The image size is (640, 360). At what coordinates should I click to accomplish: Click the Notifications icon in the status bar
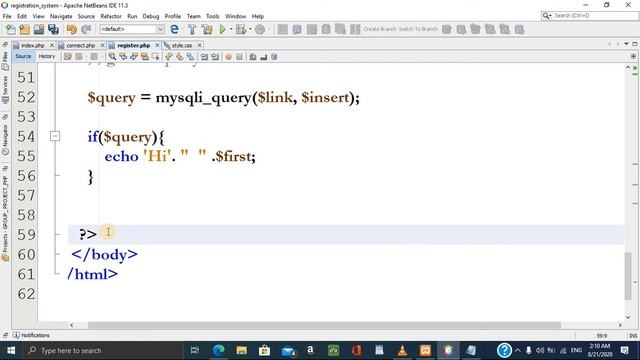click(16, 335)
